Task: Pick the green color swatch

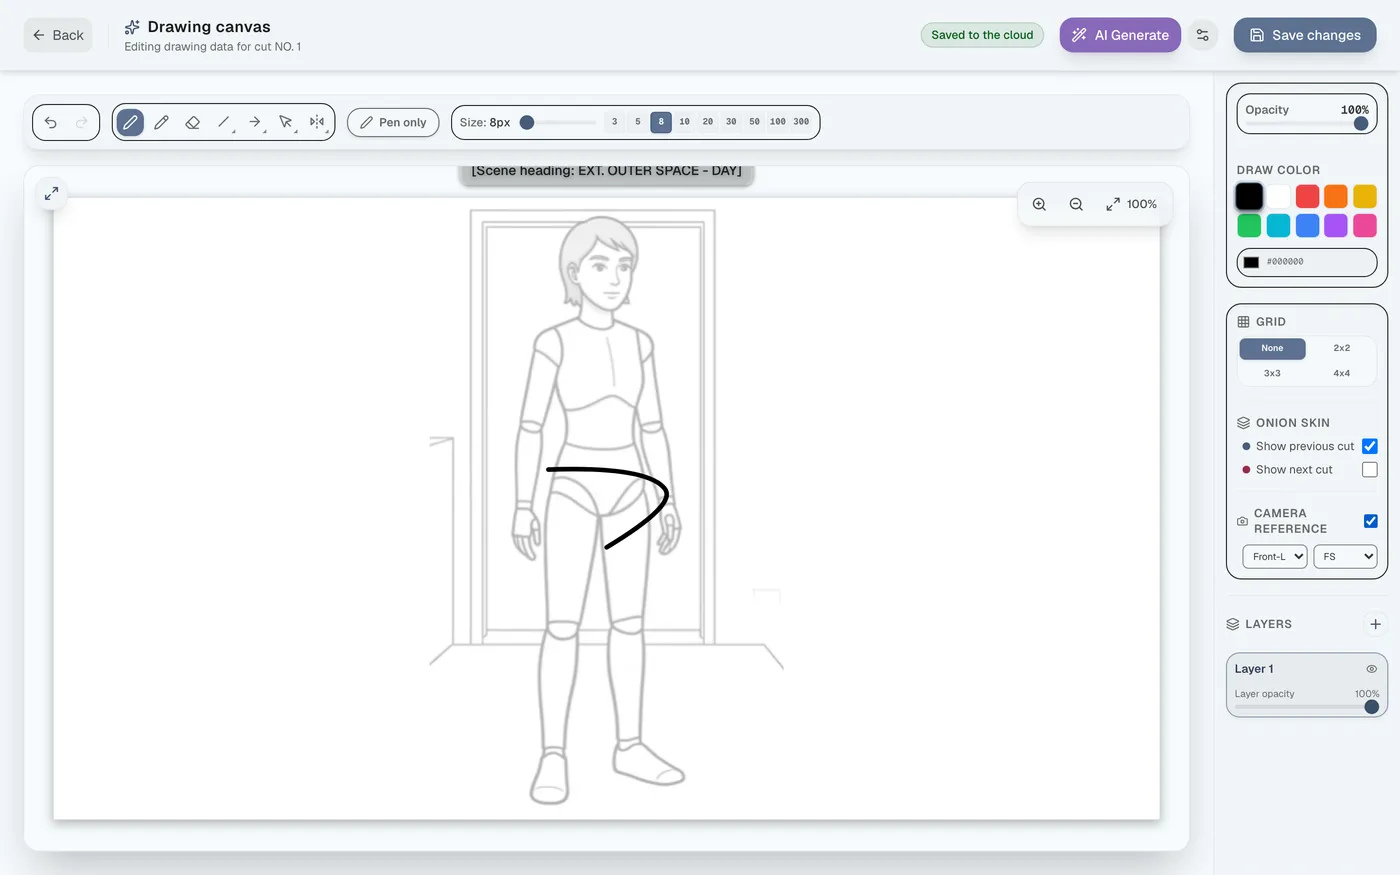Action: [x=1249, y=226]
